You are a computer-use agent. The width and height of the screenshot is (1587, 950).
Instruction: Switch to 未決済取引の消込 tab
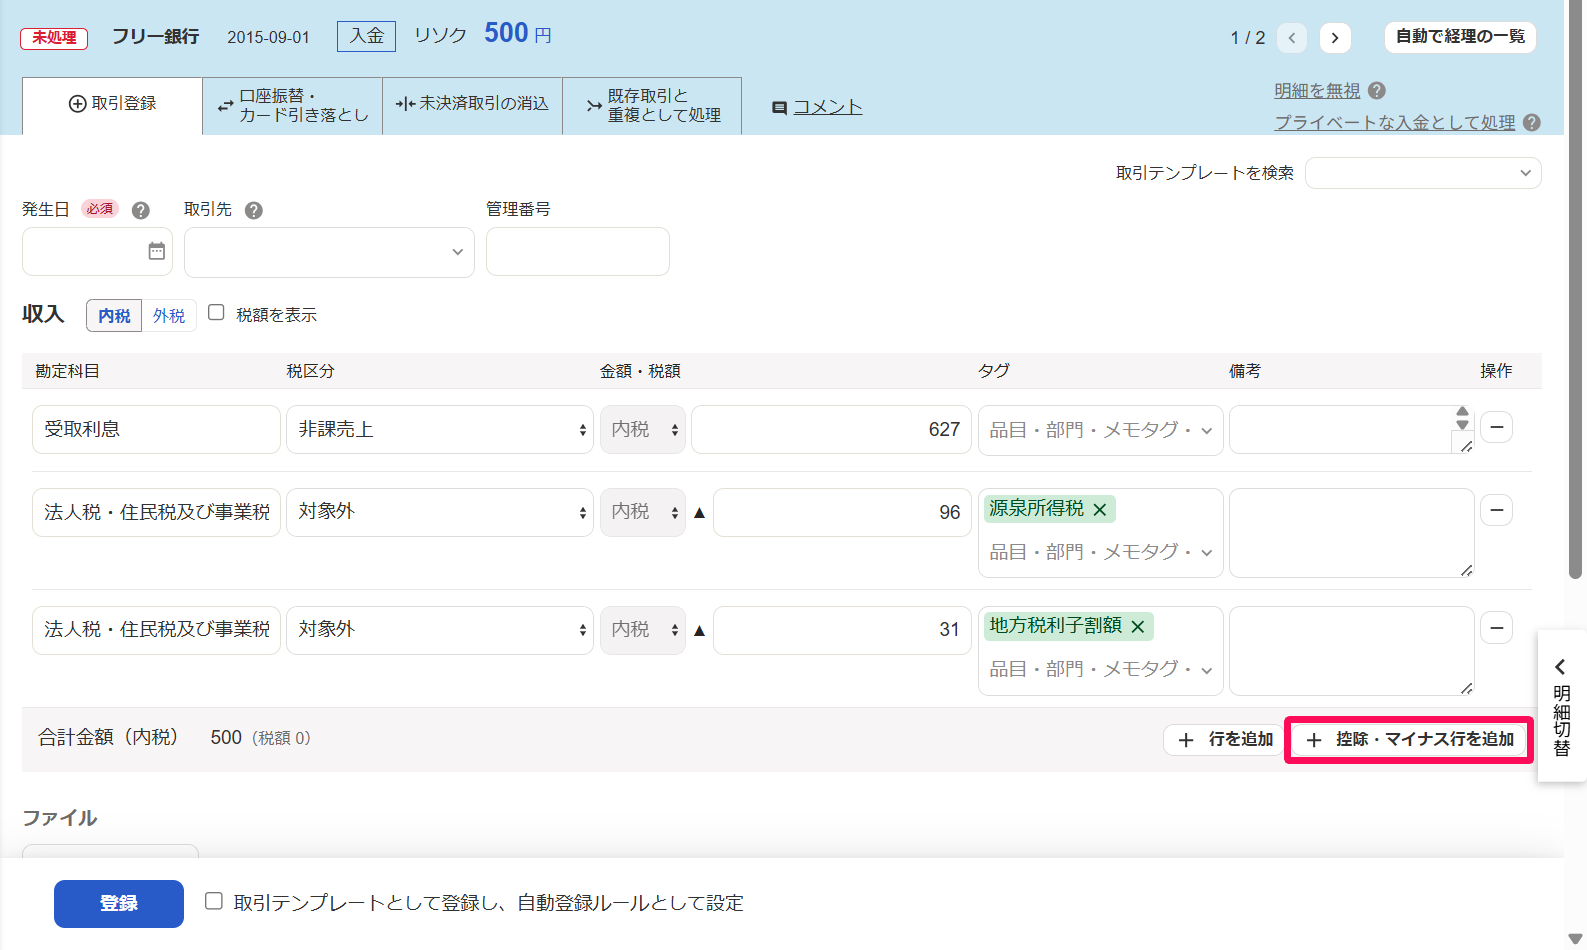pyautogui.click(x=472, y=104)
